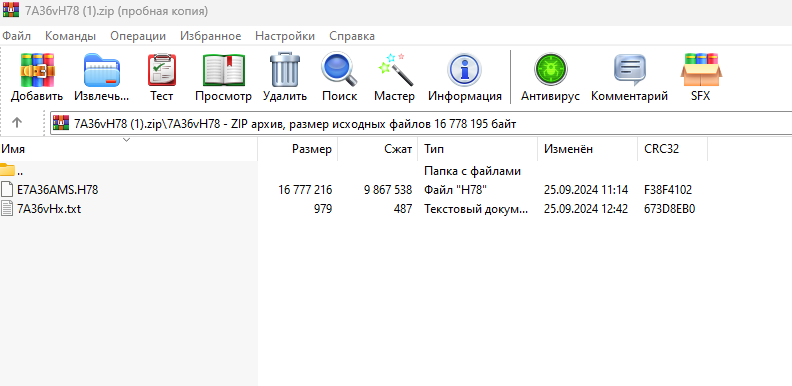
Task: Open the Избранное menu
Action: pos(211,36)
